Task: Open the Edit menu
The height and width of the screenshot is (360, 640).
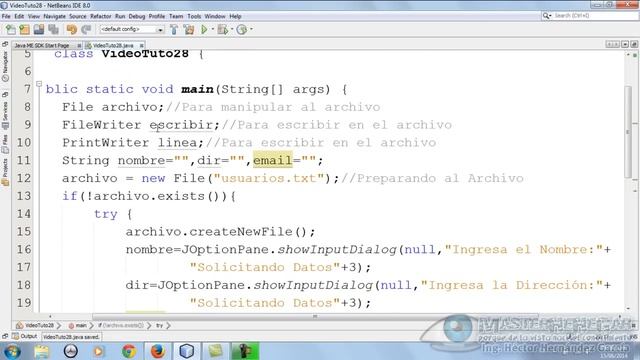Action: pos(19,16)
